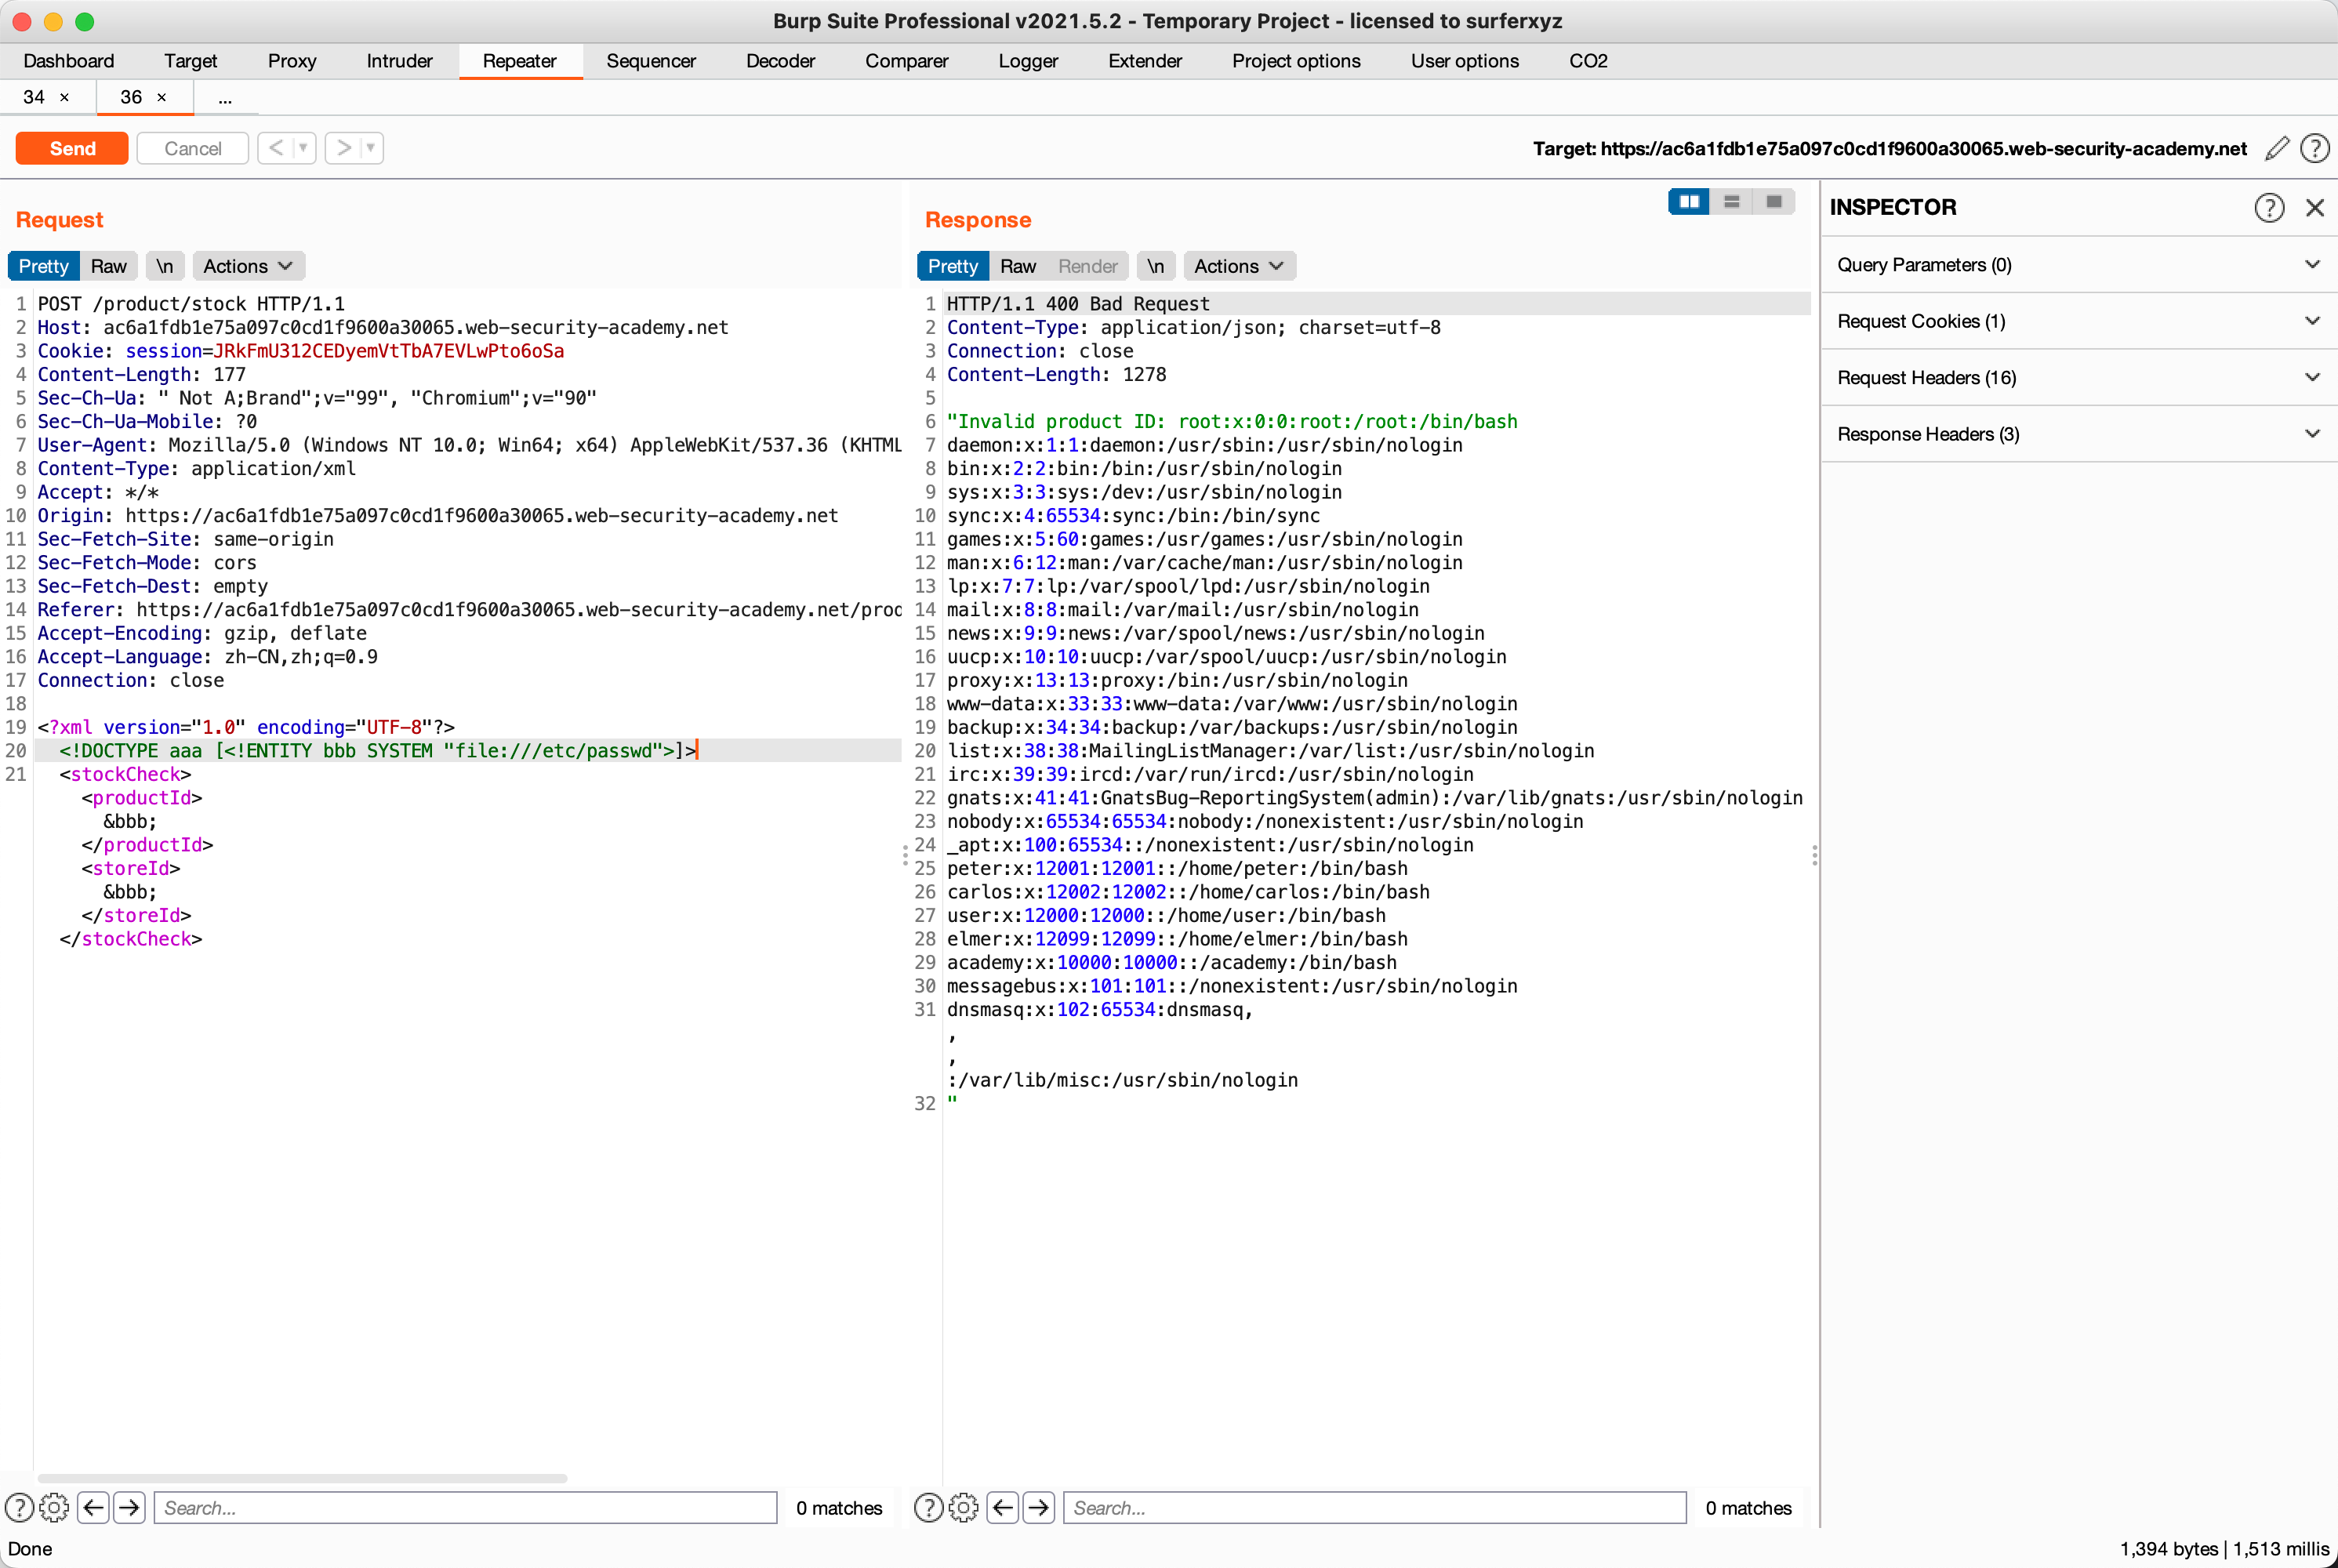Image resolution: width=2338 pixels, height=1568 pixels.
Task: Close Repeater tab 34
Action: 65,98
